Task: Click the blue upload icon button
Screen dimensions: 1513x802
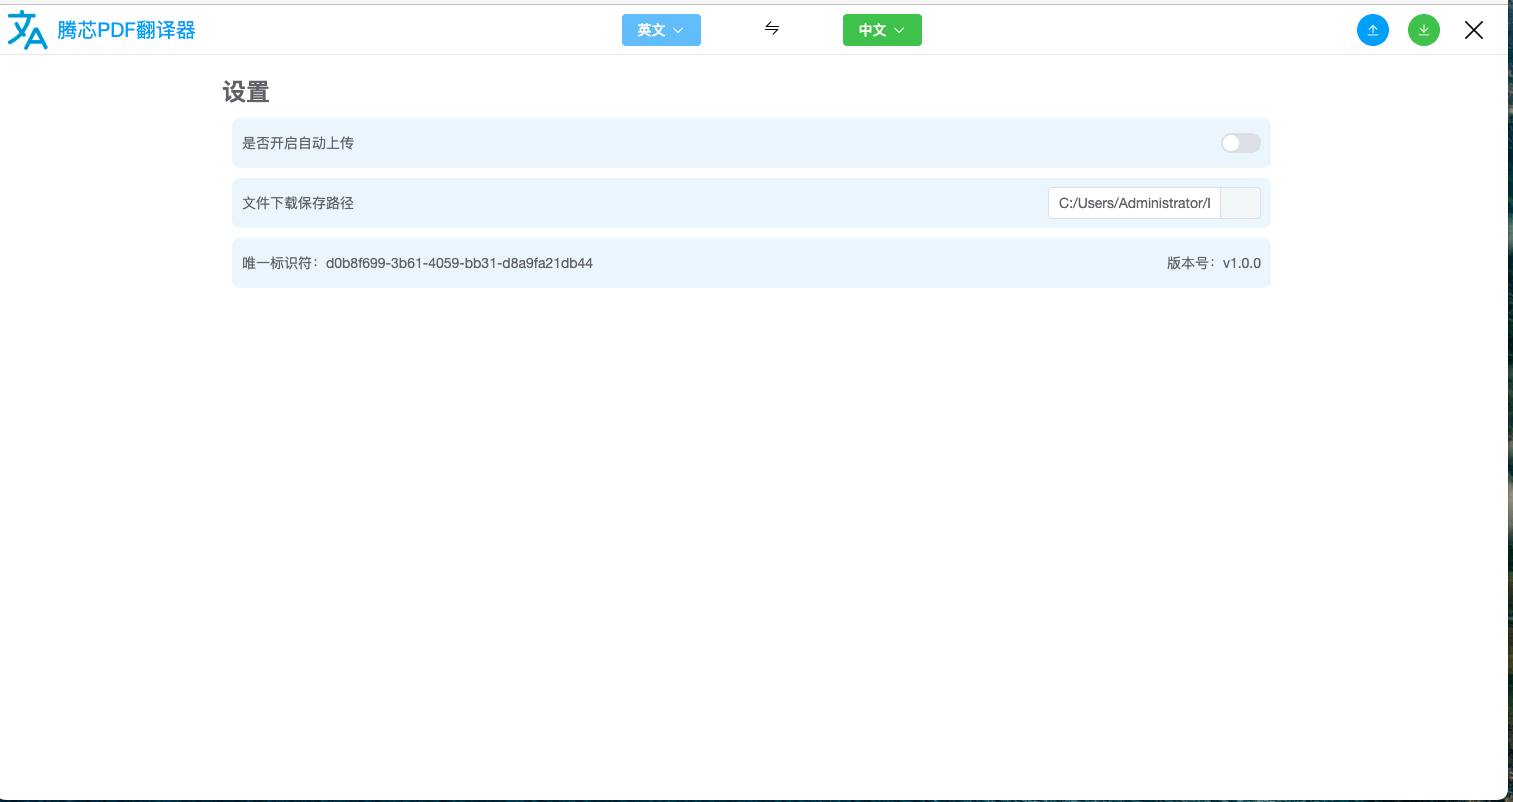Action: pyautogui.click(x=1373, y=30)
